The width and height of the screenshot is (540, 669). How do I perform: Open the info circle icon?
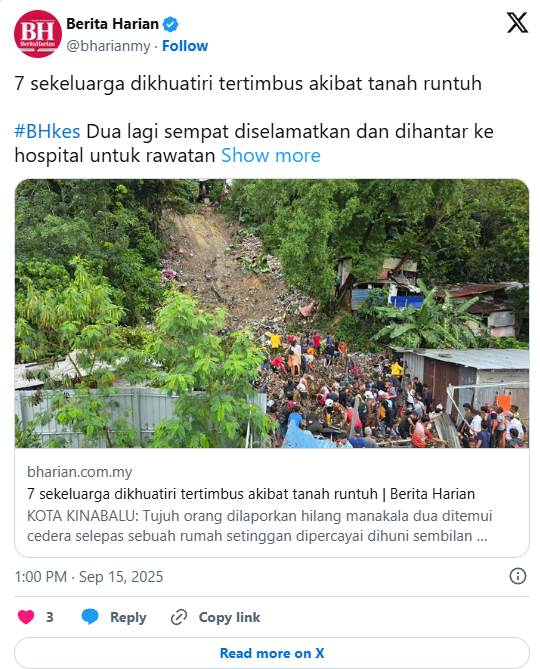518,576
